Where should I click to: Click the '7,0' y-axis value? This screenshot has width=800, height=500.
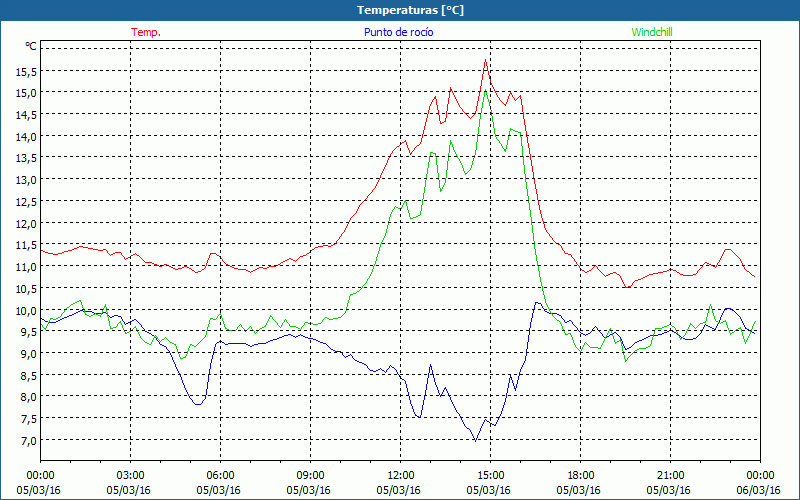[x=29, y=441]
